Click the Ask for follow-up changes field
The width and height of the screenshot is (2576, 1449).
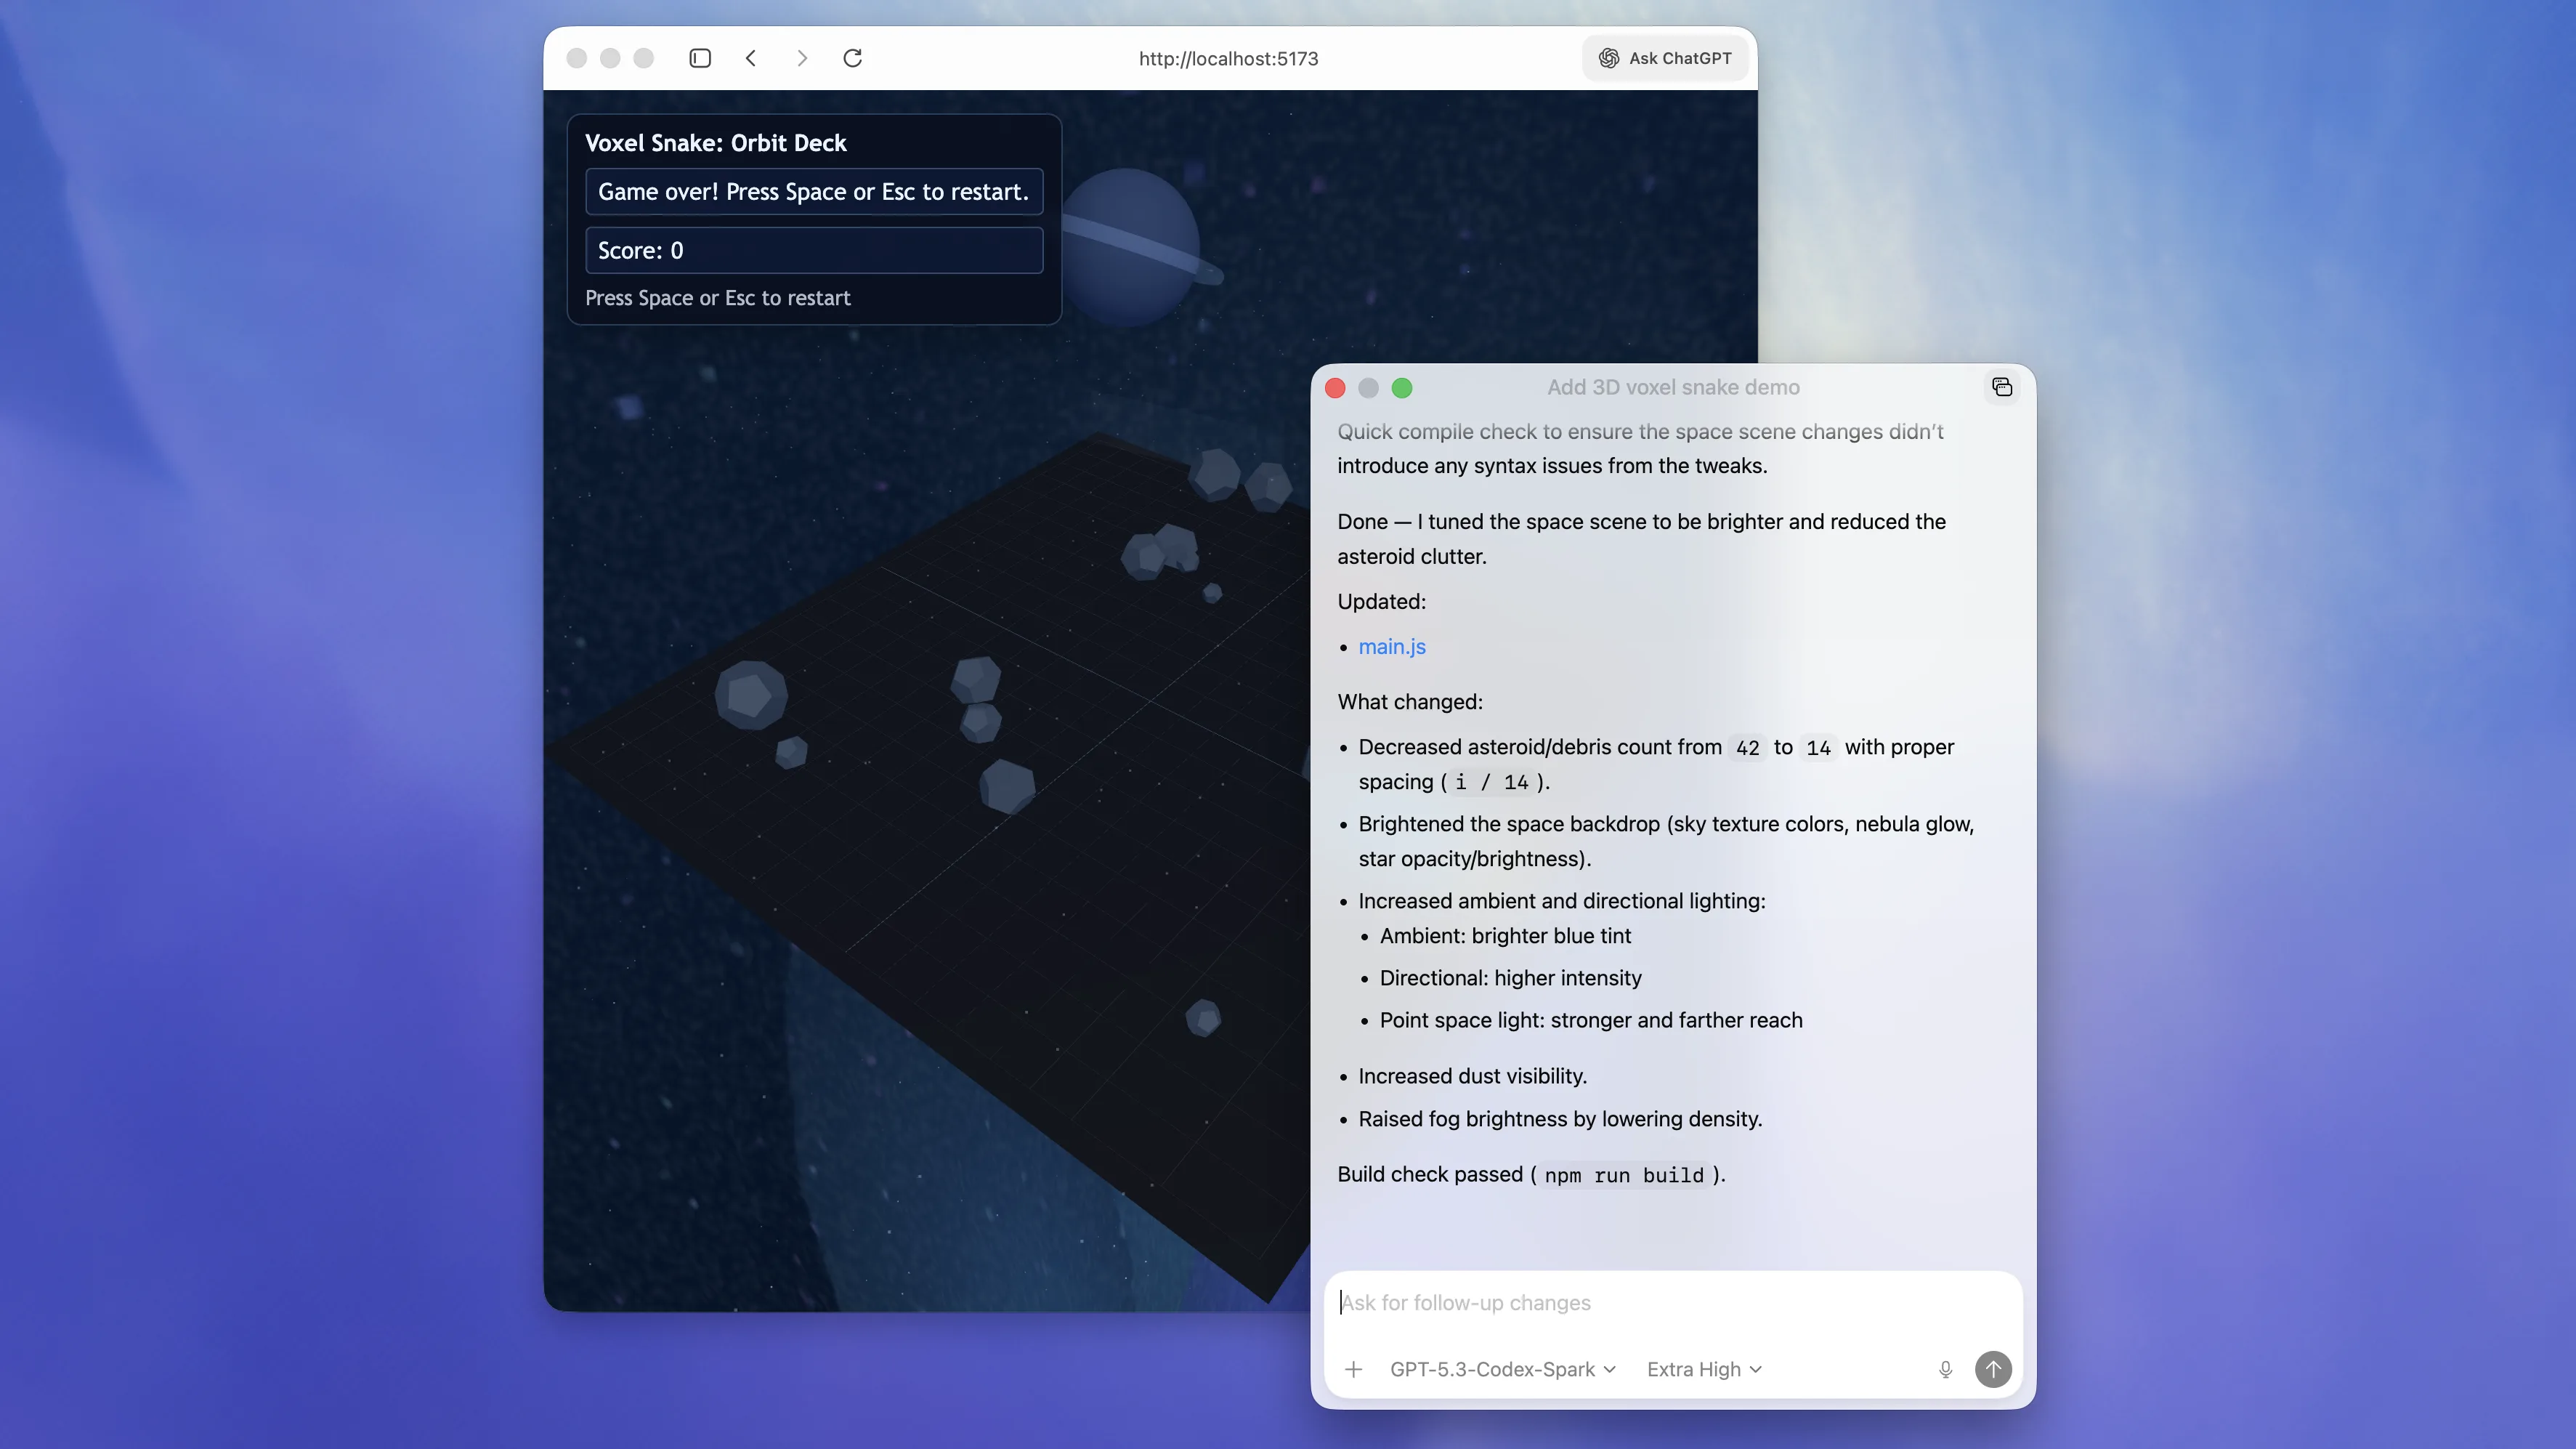click(x=1672, y=1303)
